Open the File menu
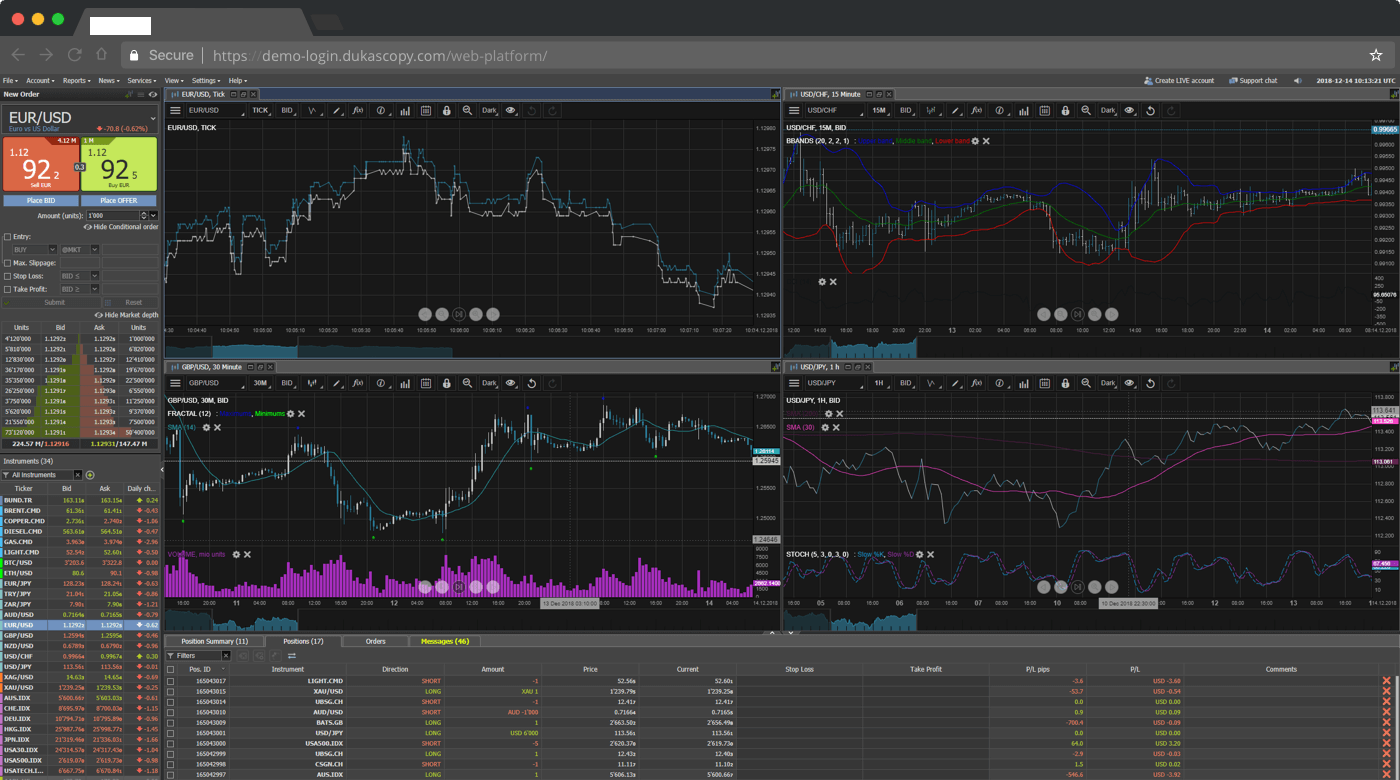The height and width of the screenshot is (780, 1400). tap(10, 81)
